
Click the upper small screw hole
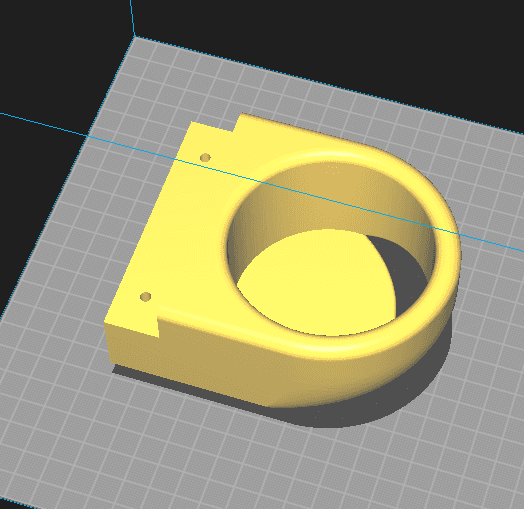coord(205,157)
